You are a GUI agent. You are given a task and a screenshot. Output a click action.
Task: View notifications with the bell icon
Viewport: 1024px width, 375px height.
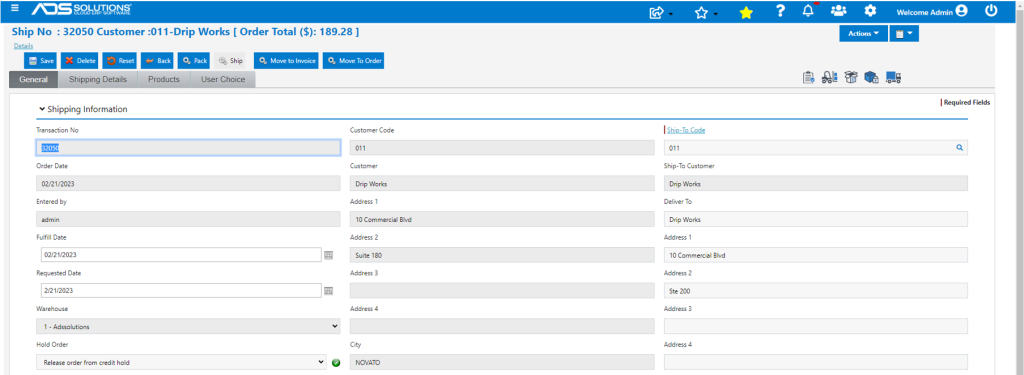808,11
